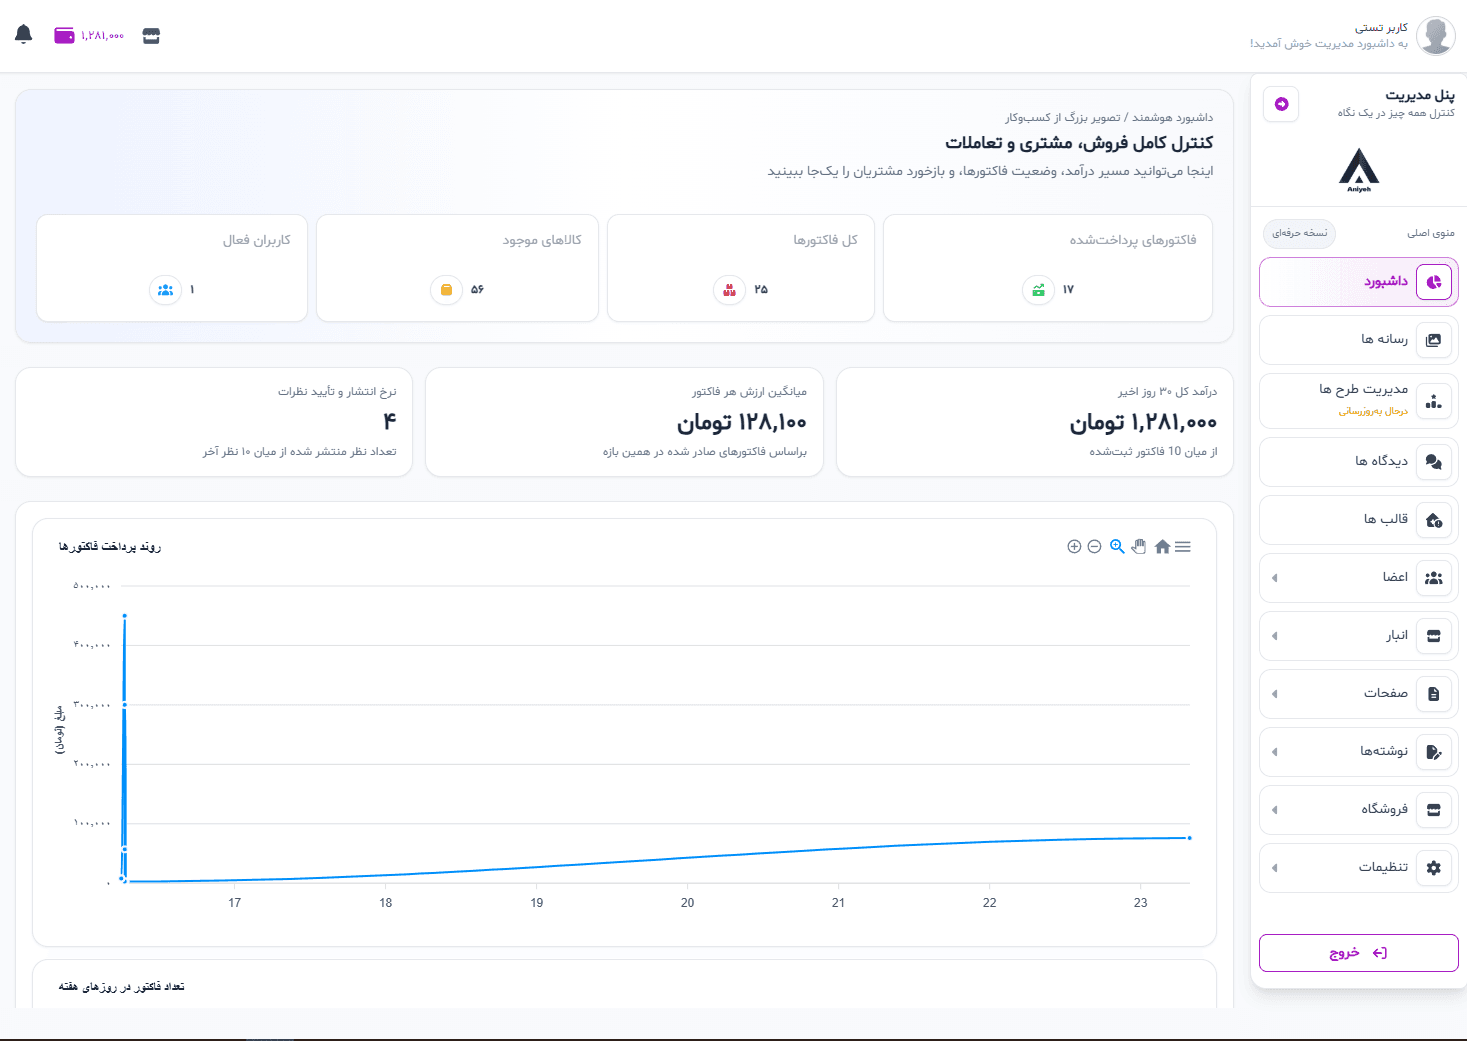Collapse sidebar with purple arrow button
Image resolution: width=1467 pixels, height=1041 pixels.
[x=1281, y=104]
